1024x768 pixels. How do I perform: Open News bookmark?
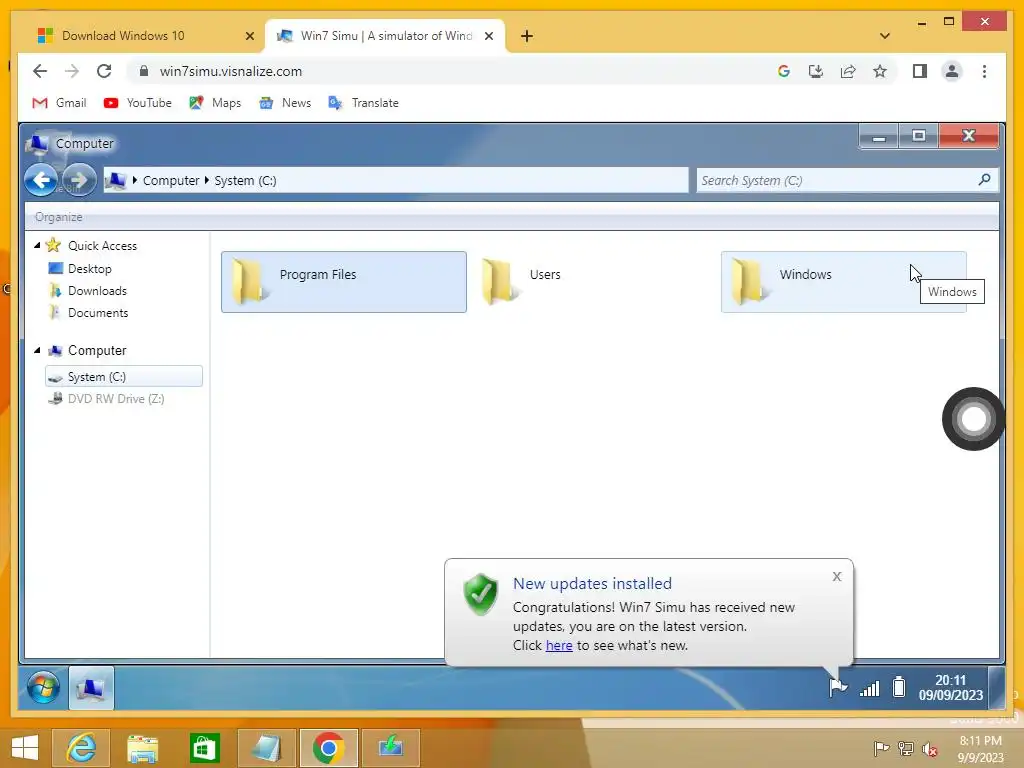(285, 103)
